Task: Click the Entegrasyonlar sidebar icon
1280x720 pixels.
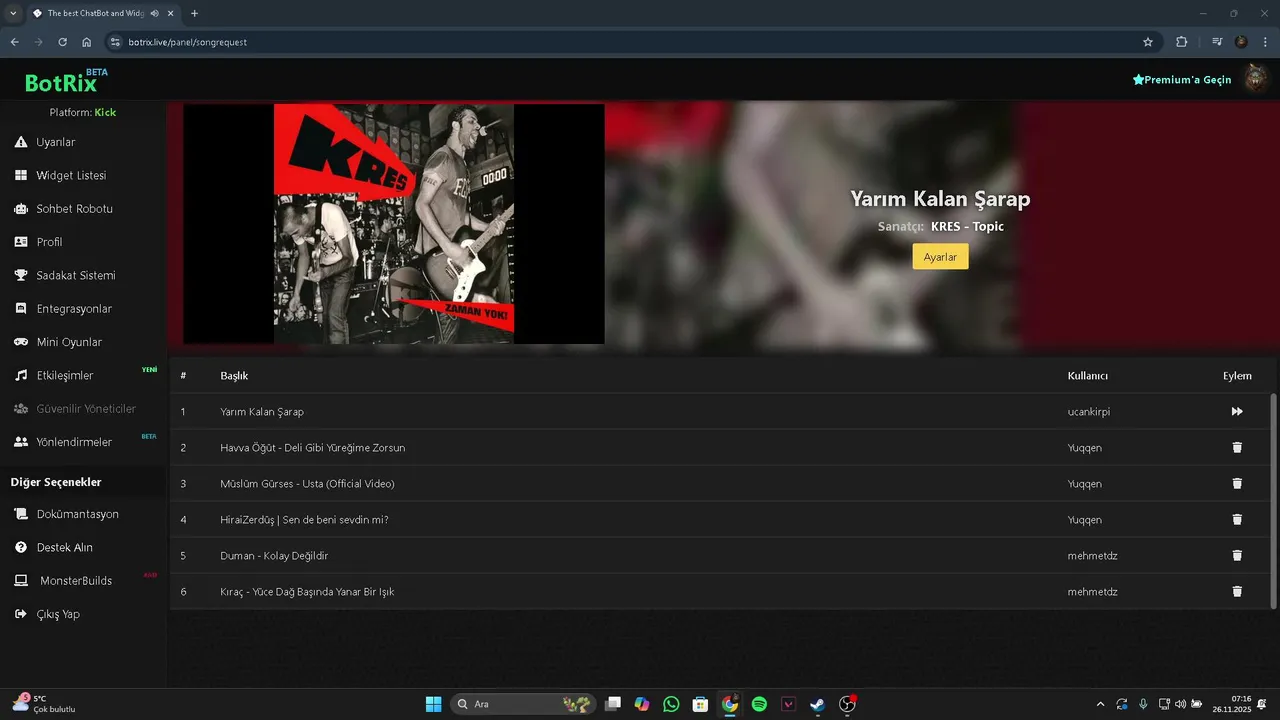Action: (x=20, y=309)
